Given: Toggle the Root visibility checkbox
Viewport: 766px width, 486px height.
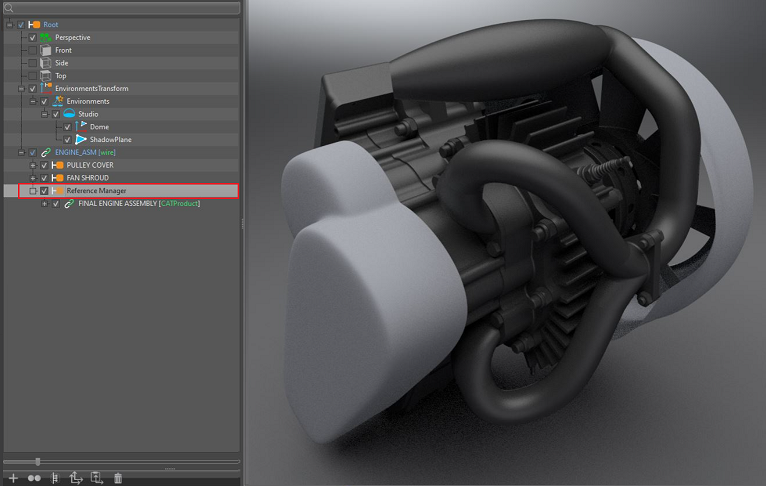Looking at the screenshot, I should point(21,24).
